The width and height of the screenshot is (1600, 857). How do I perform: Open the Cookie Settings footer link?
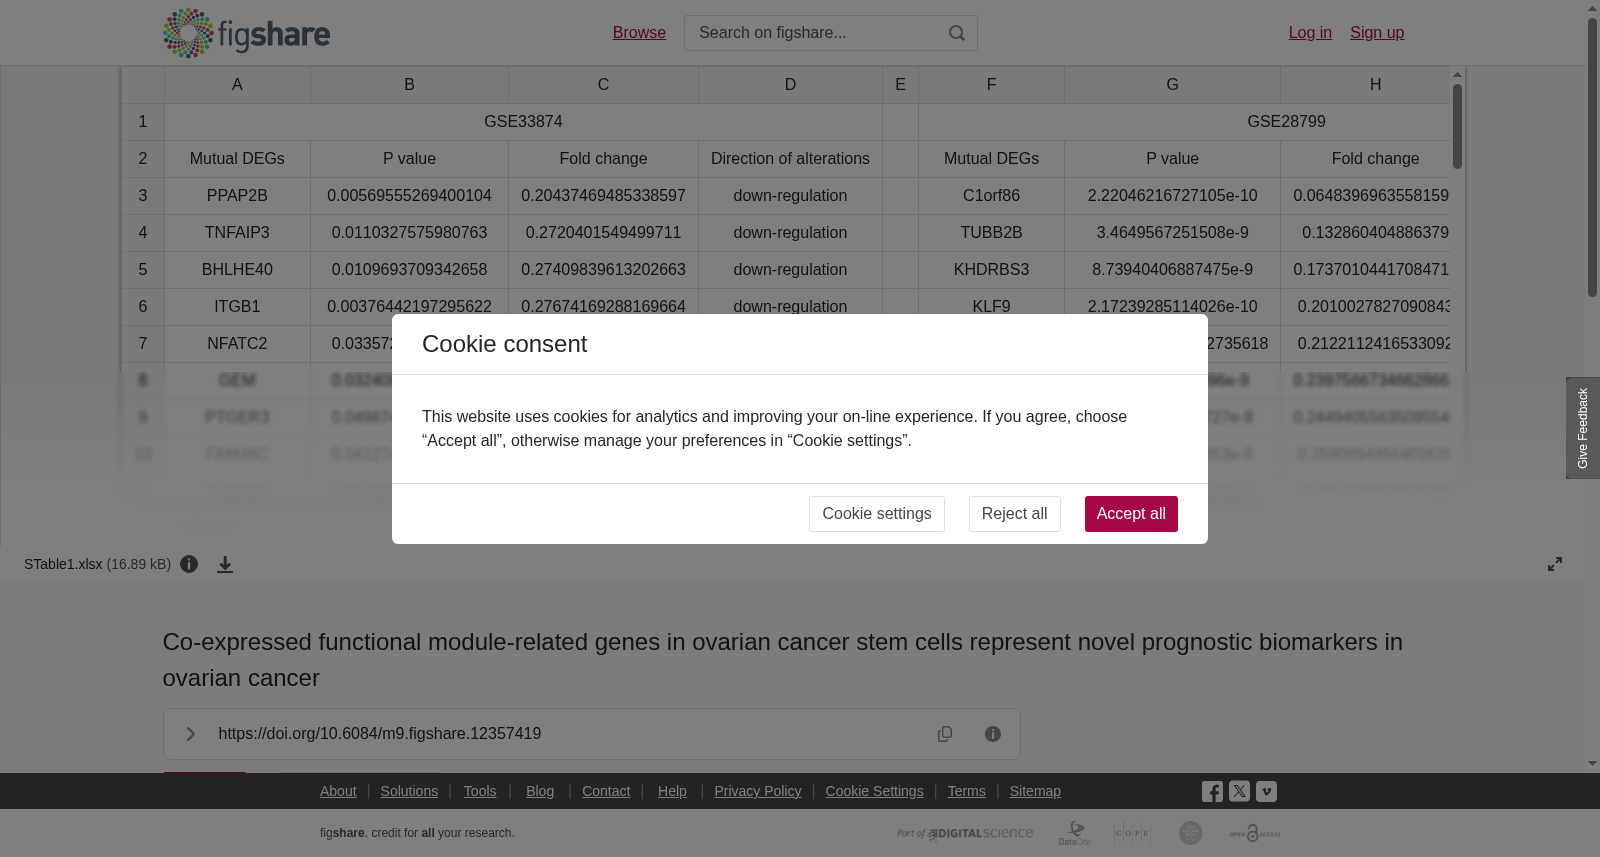coord(874,791)
